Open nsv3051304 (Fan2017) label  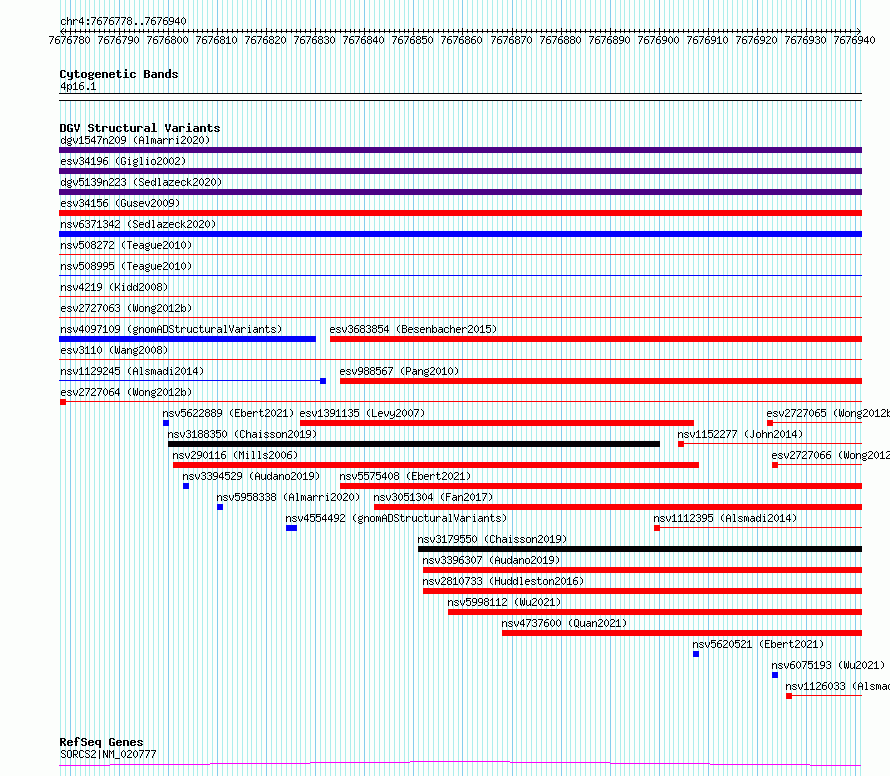coord(433,497)
